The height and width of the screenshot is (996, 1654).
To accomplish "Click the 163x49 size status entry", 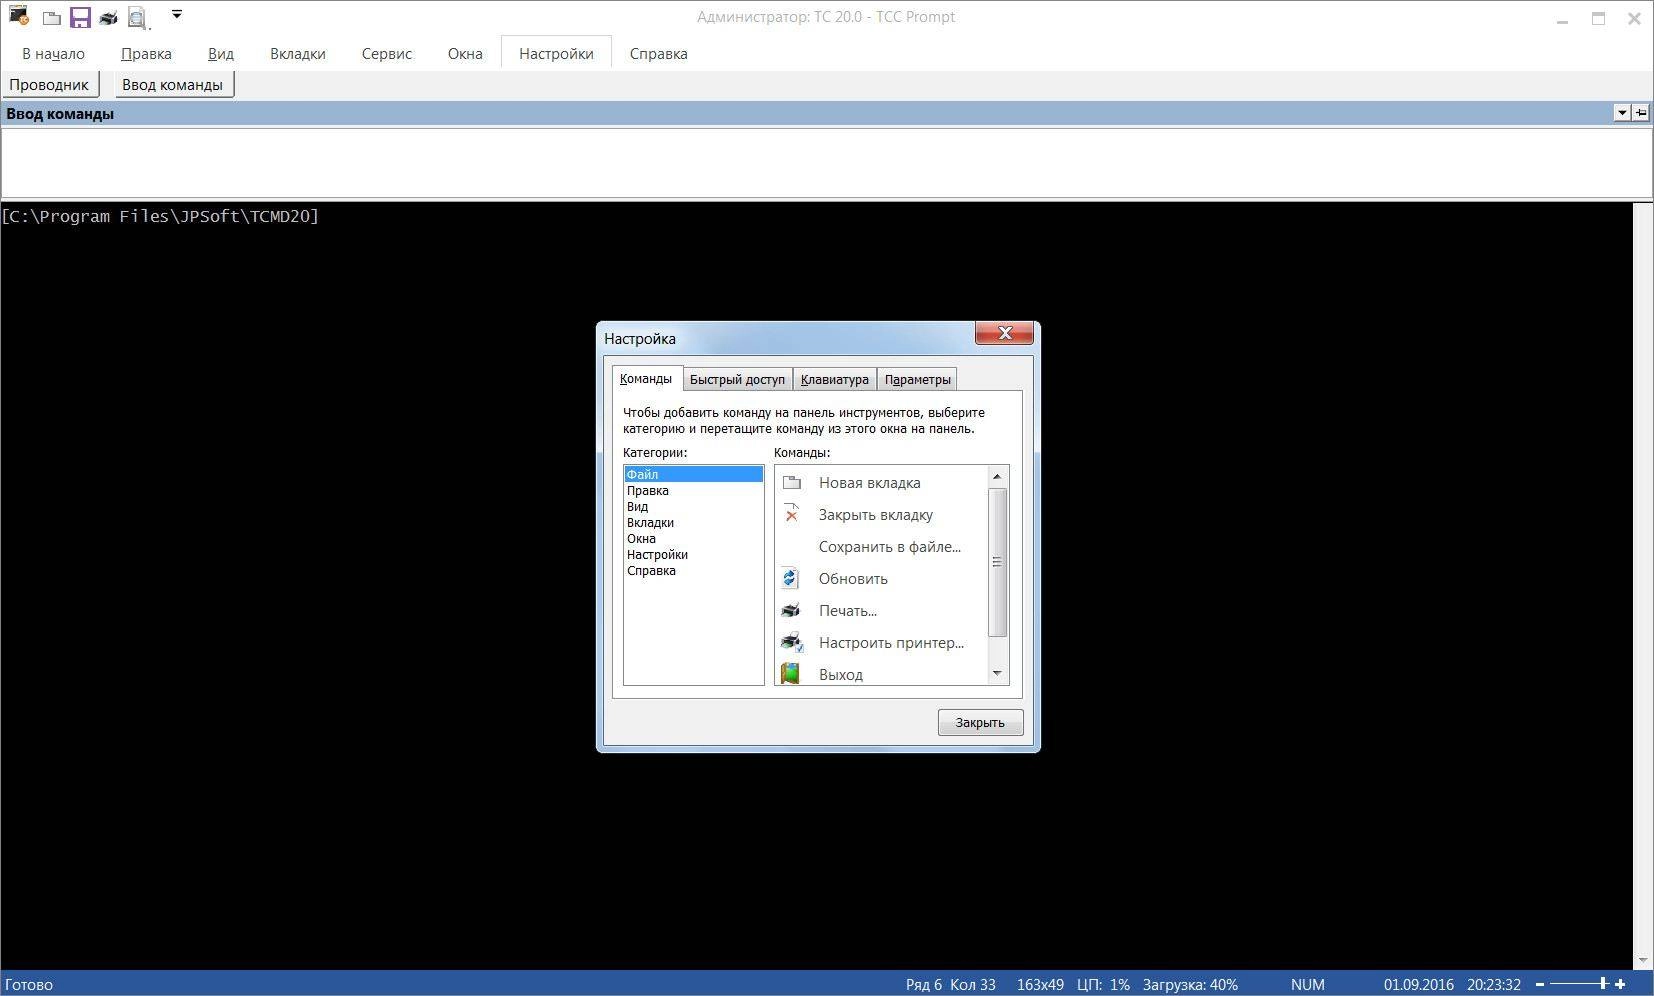I will (x=1040, y=984).
